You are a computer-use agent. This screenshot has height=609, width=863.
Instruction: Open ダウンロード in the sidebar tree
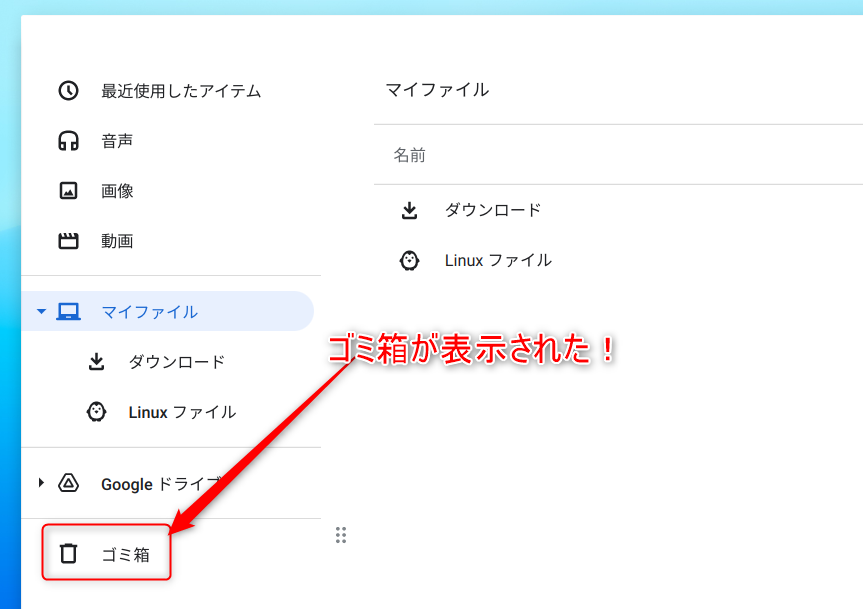177,361
